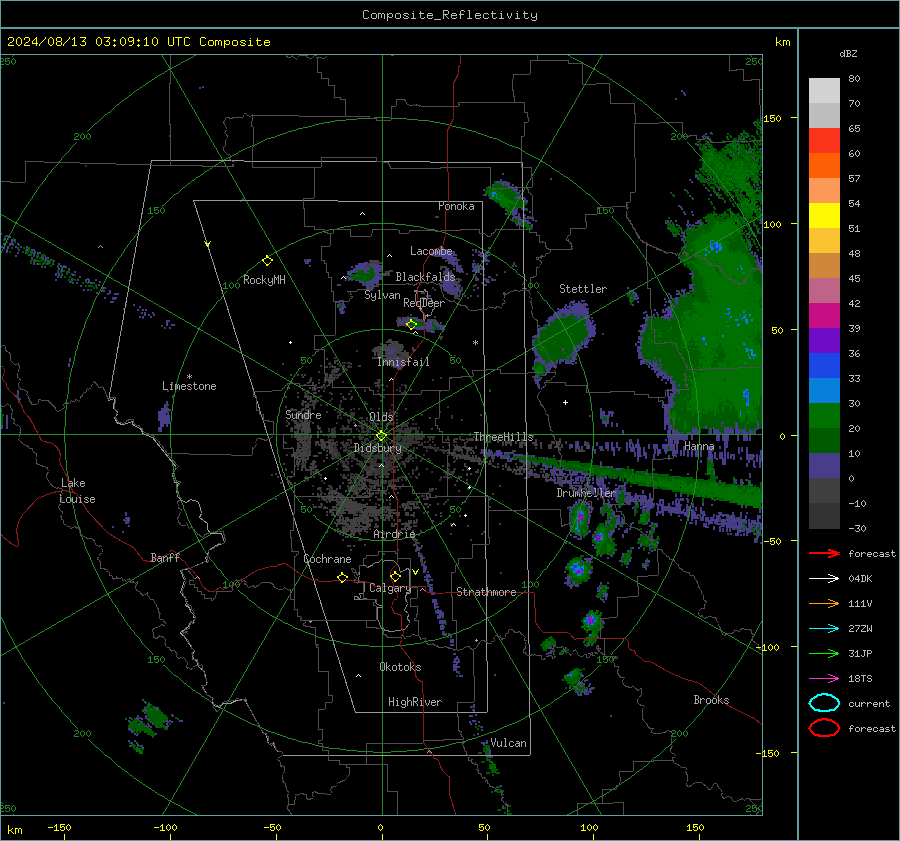Image resolution: width=900 pixels, height=841 pixels.
Task: Click the Composite_Reflectivity title
Action: [x=449, y=15]
